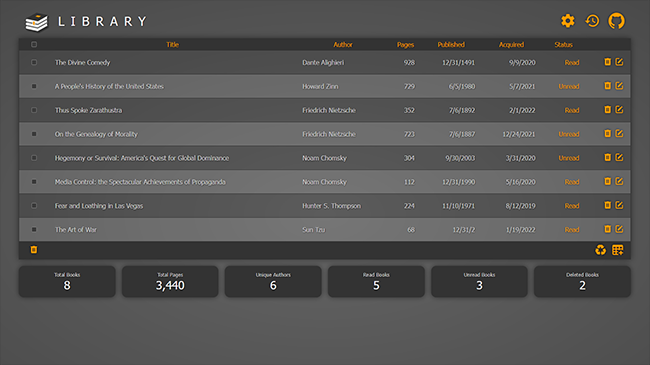Open the GitHub logo link

(616, 21)
